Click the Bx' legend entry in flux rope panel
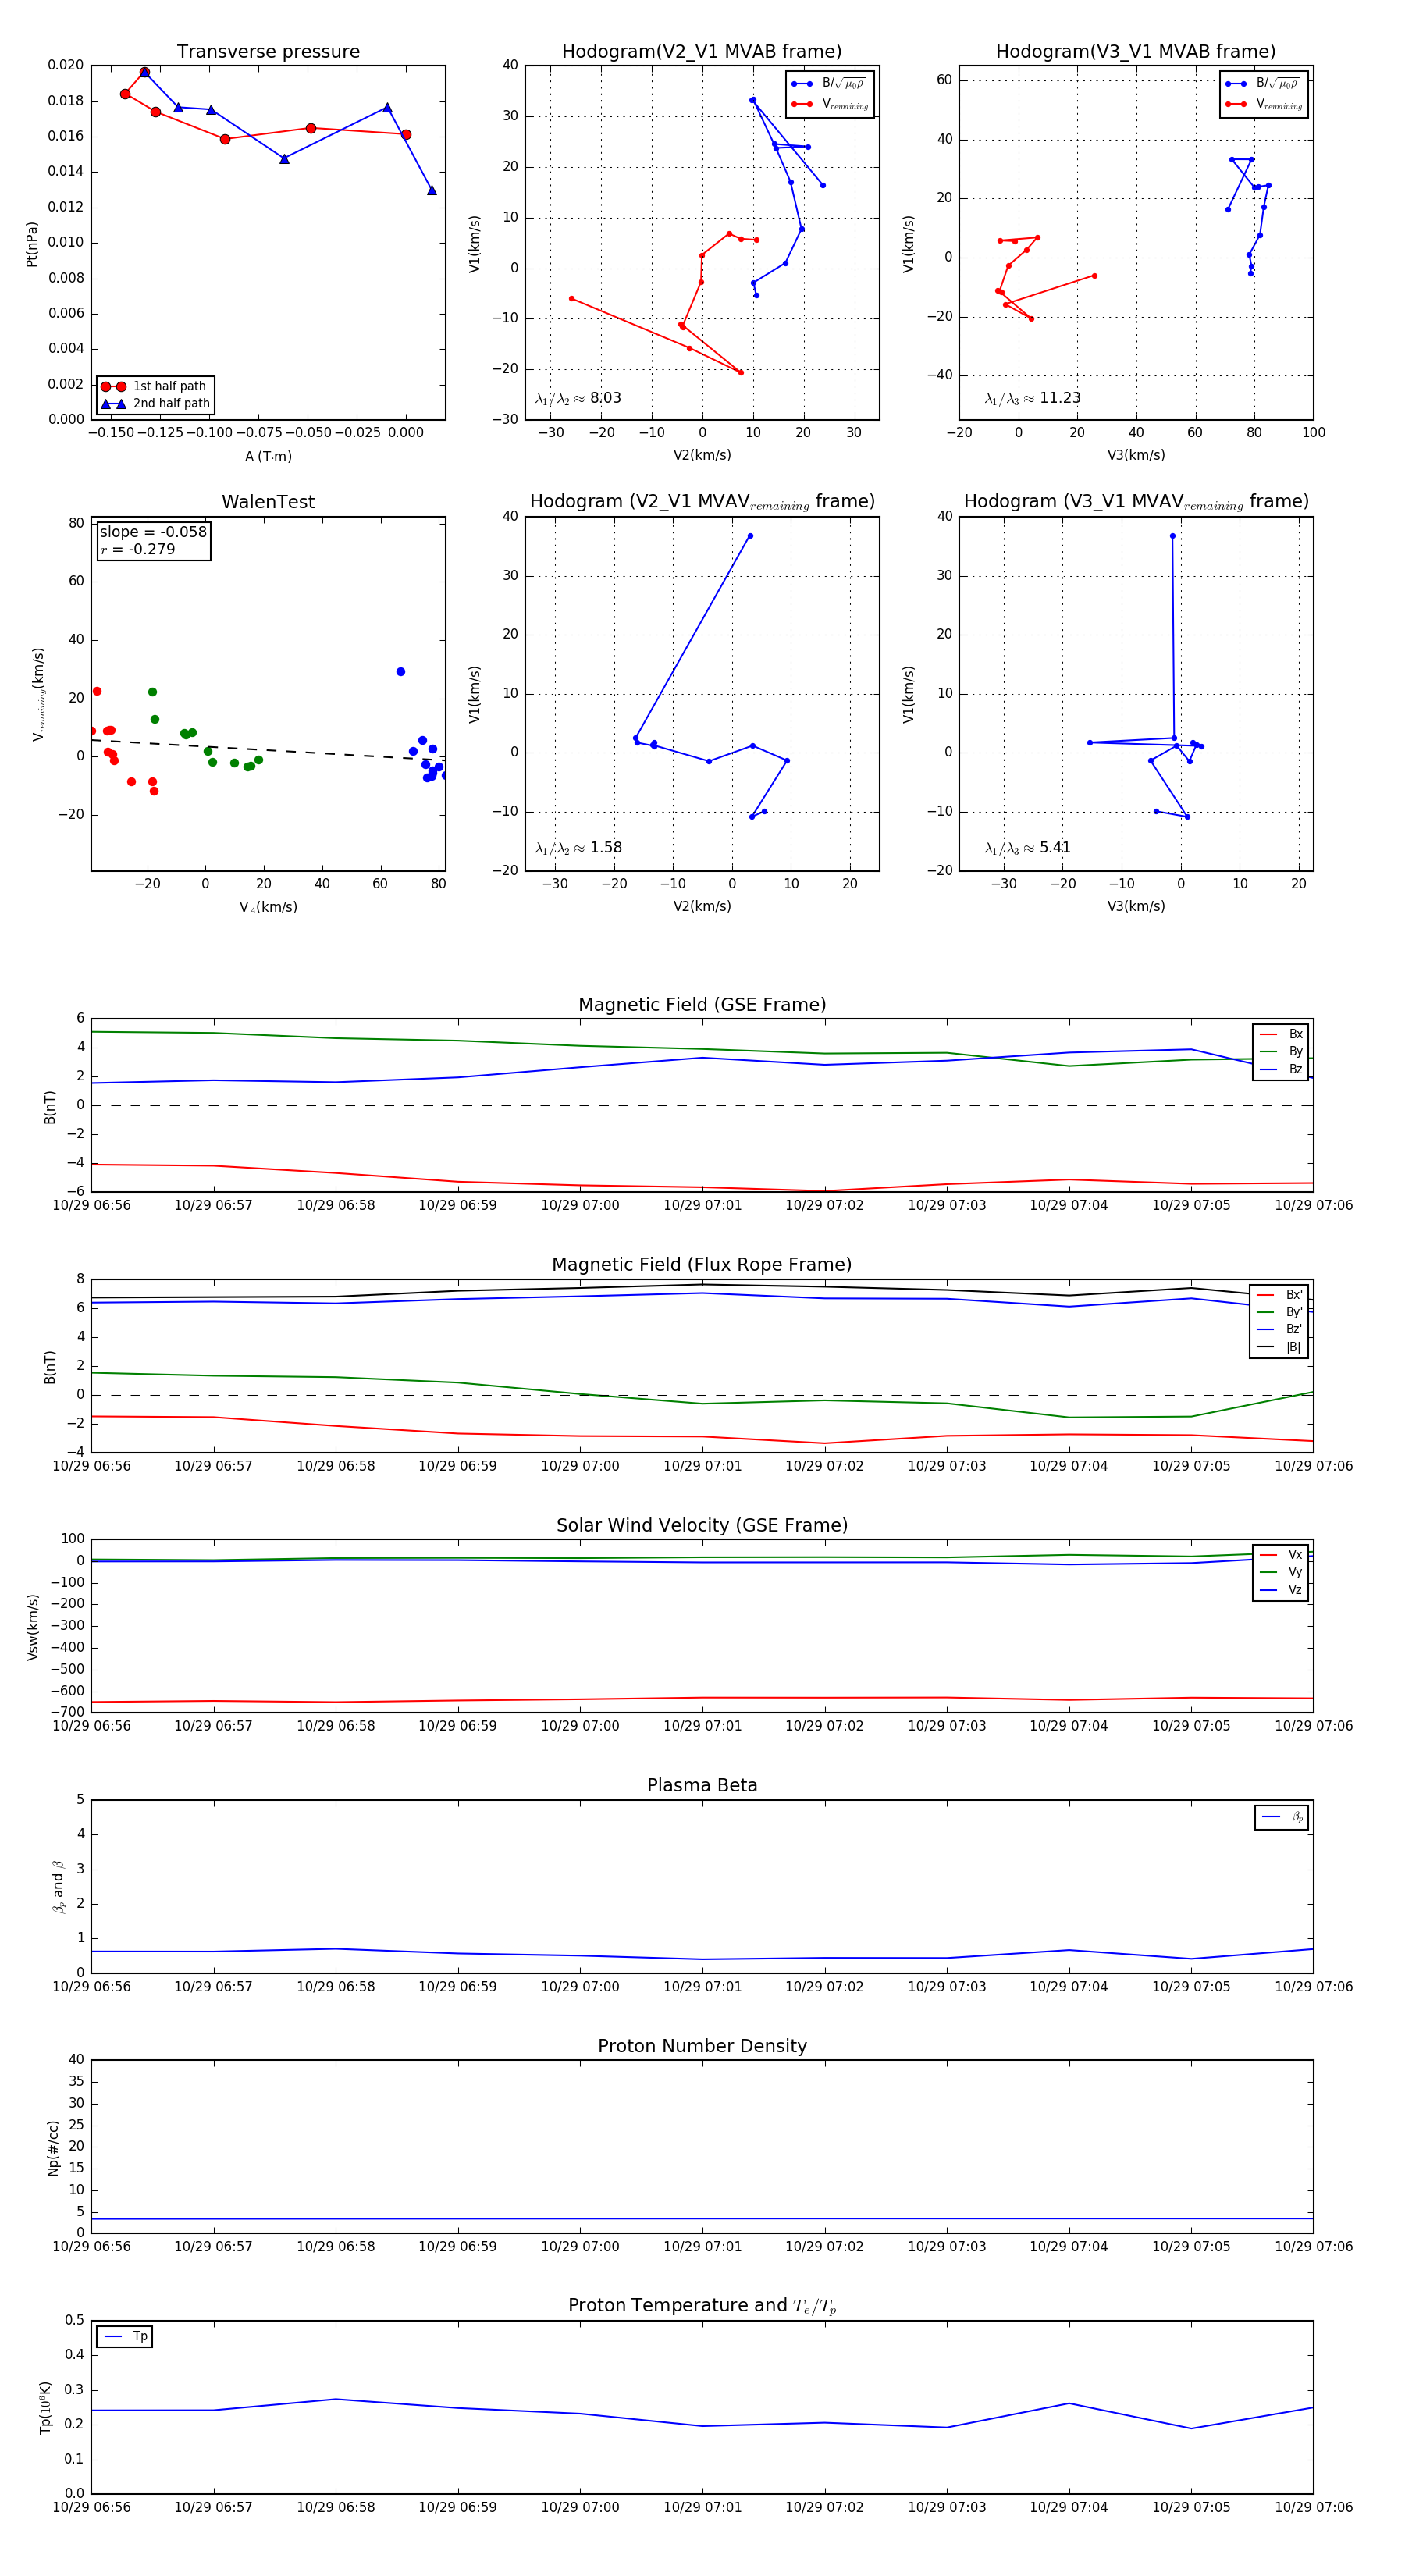Viewport: 1405px width, 2576px height. 1280,1295
